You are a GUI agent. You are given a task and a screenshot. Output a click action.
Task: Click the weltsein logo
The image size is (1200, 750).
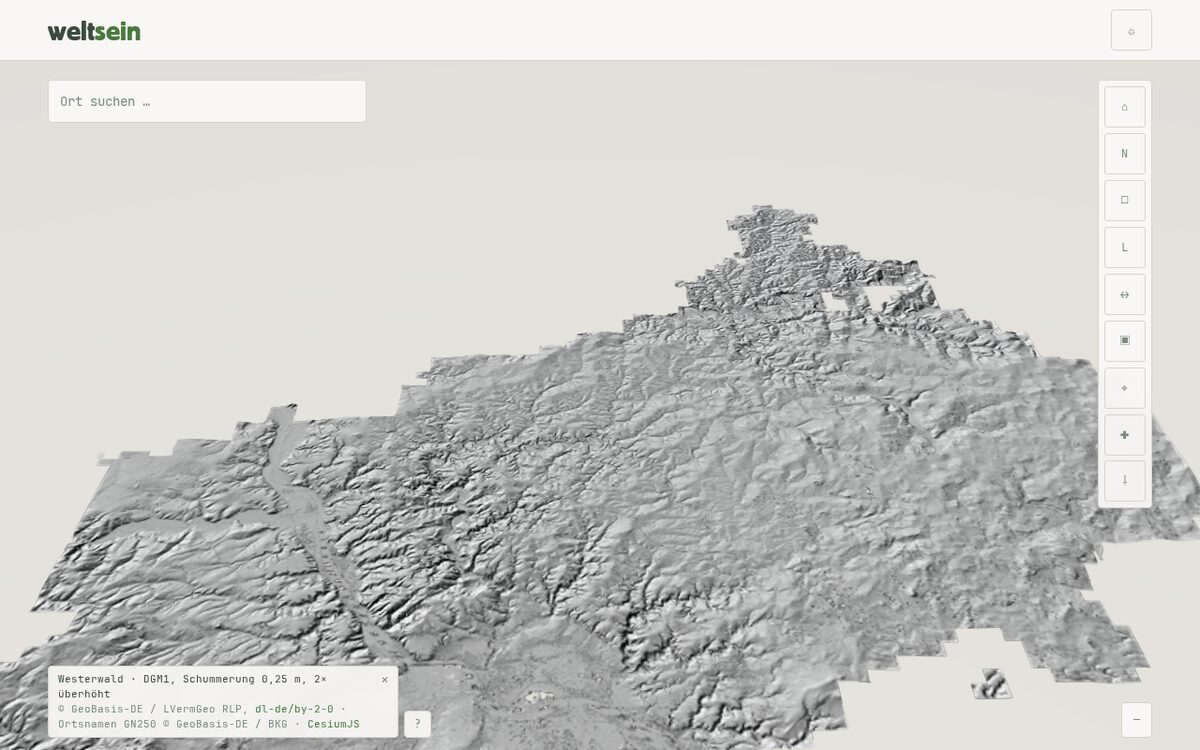coord(94,31)
